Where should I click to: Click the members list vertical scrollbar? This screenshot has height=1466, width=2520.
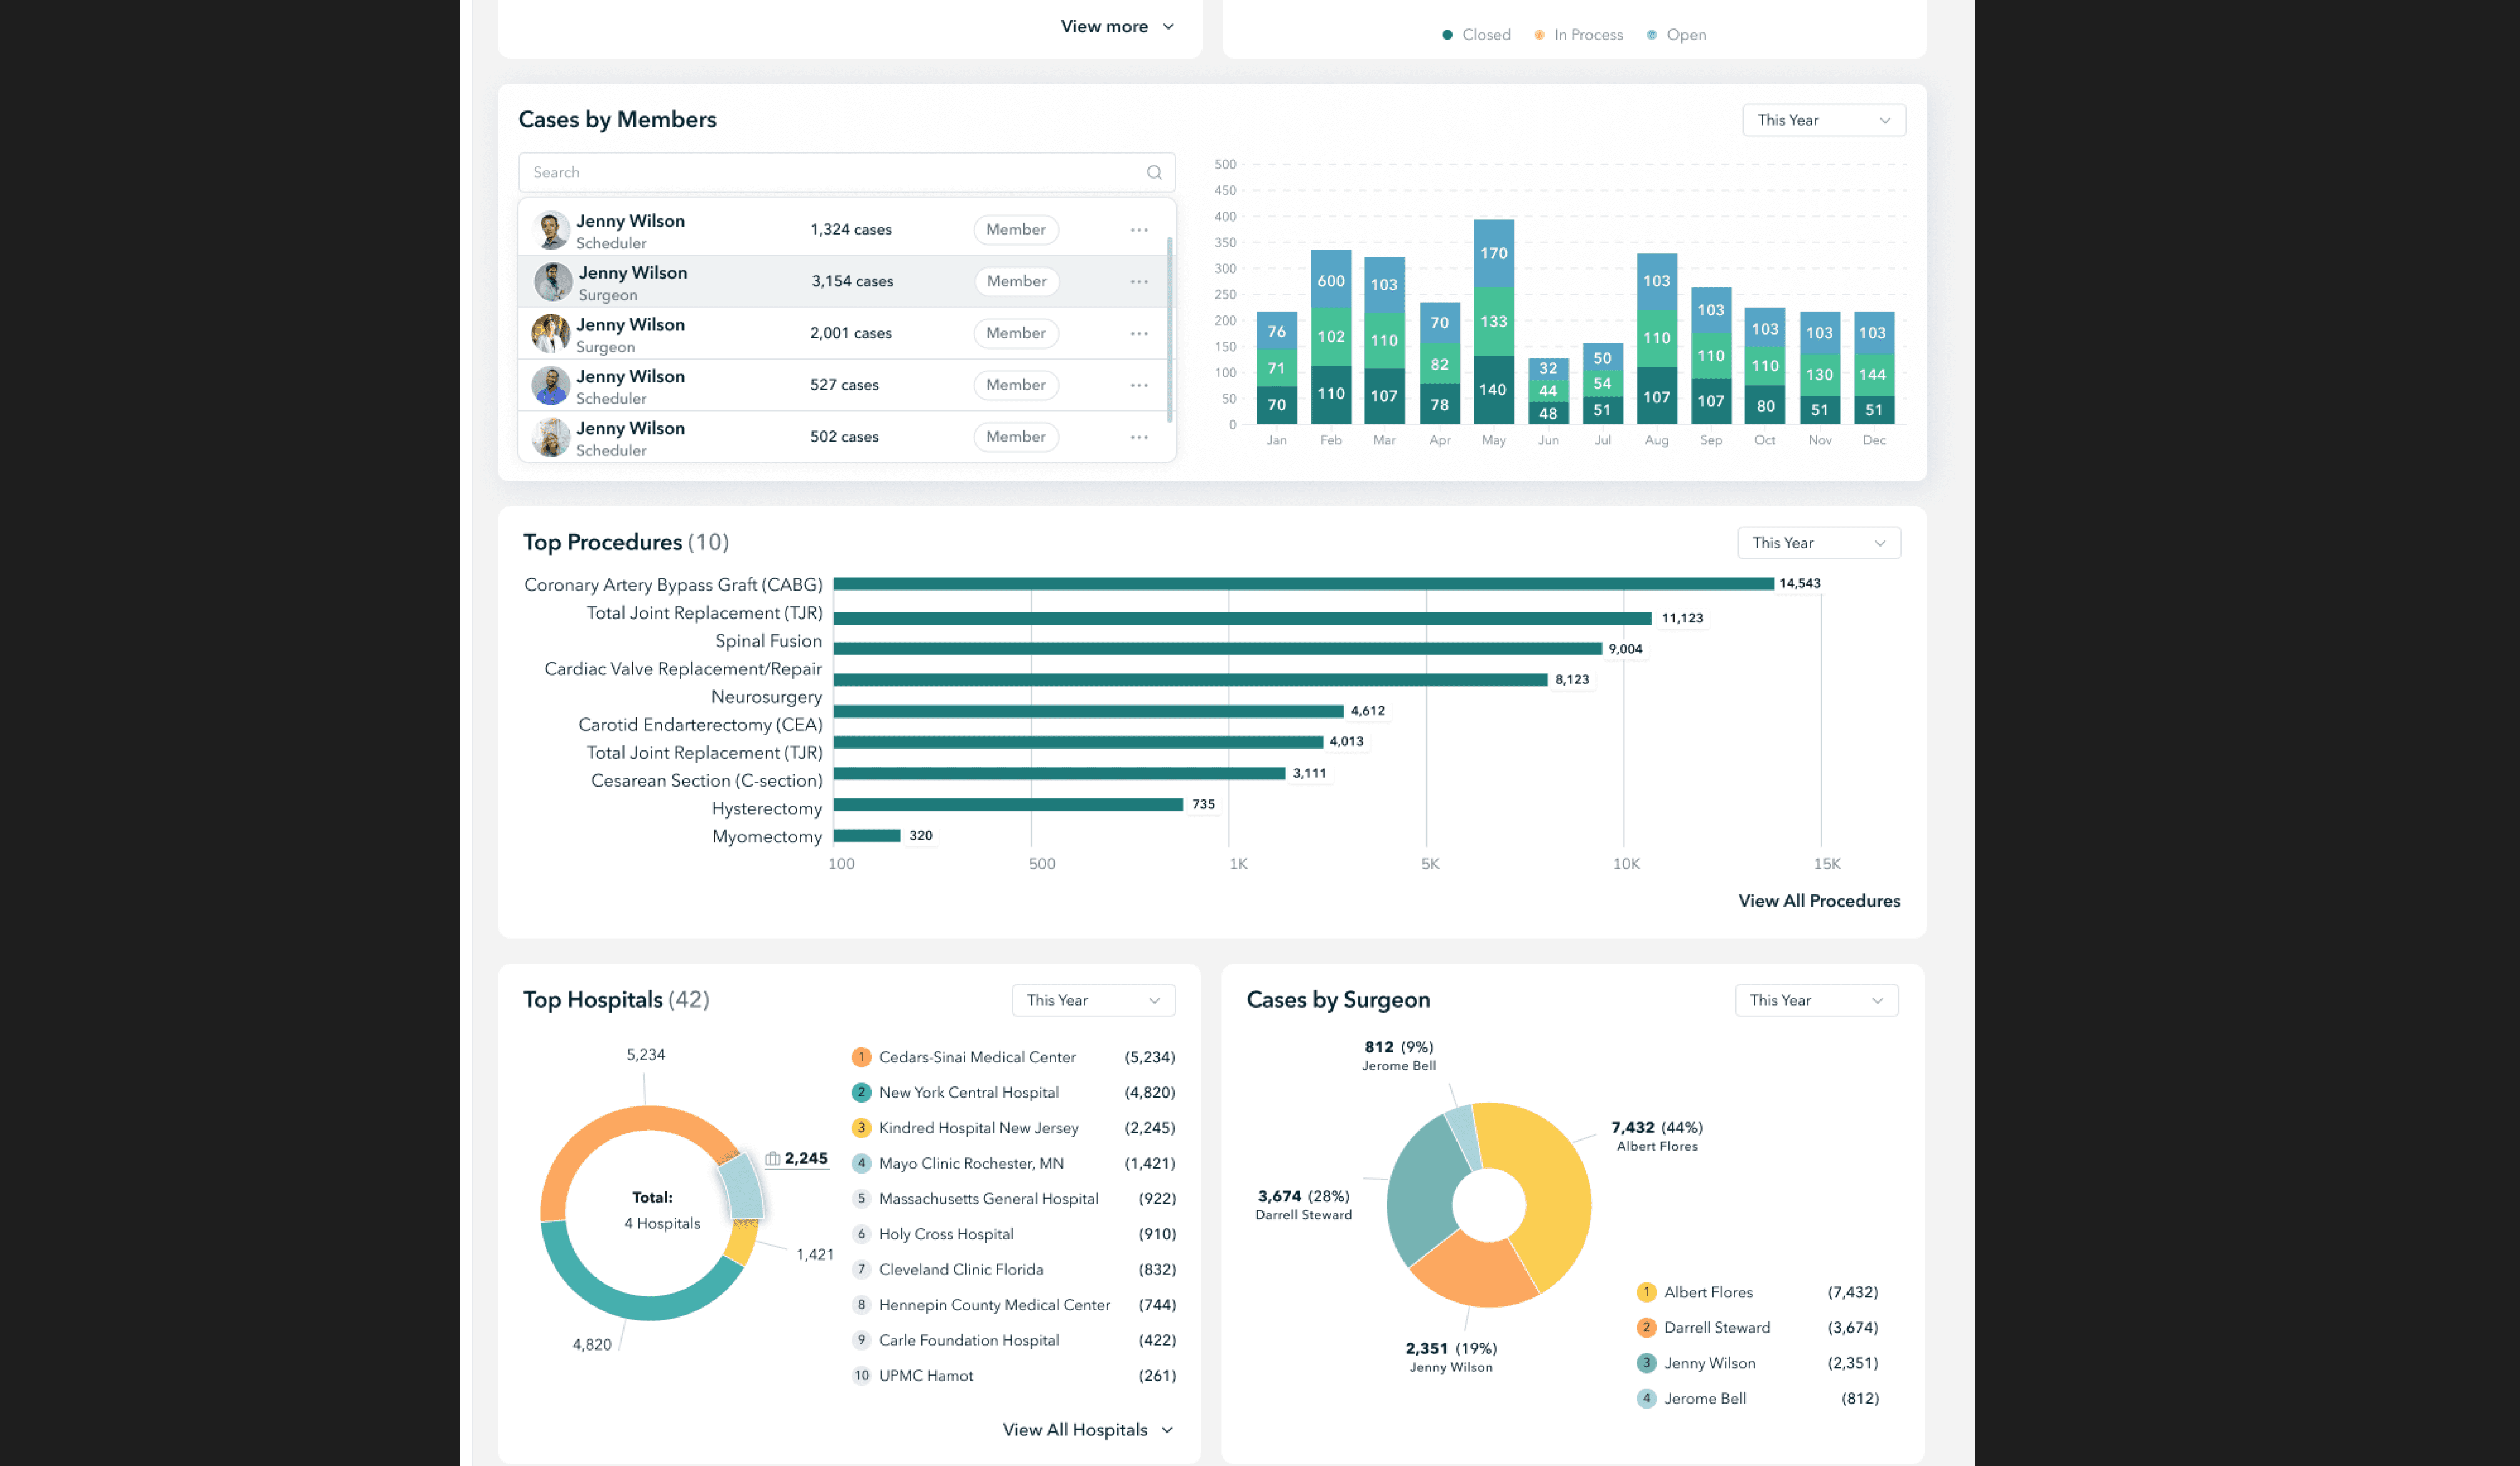1169,329
